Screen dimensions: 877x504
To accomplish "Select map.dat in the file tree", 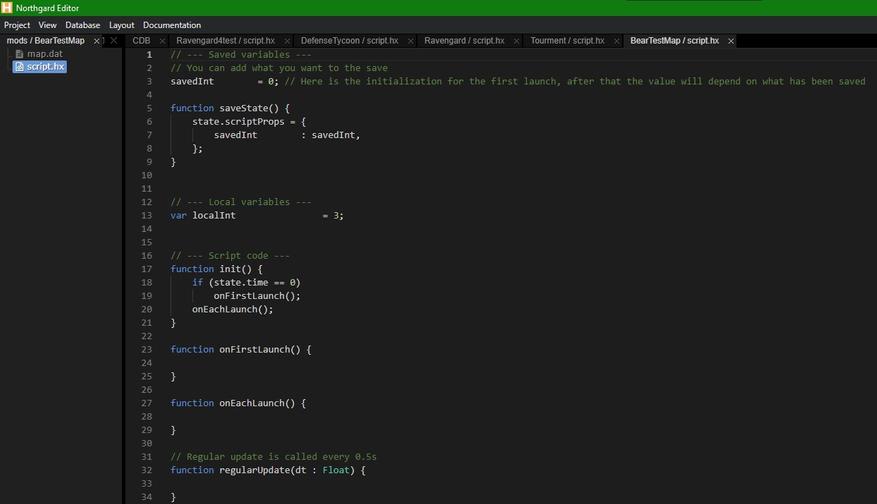I will coord(44,54).
